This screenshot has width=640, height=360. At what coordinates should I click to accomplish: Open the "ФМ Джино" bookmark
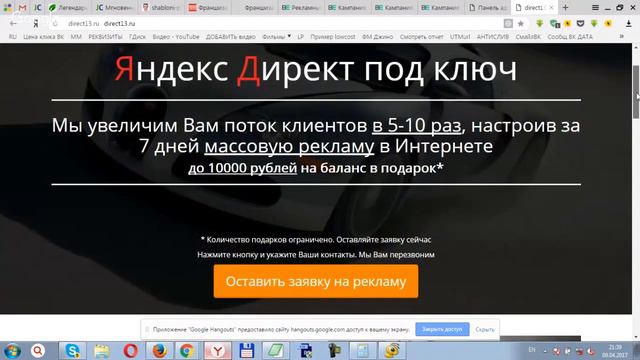pos(378,37)
